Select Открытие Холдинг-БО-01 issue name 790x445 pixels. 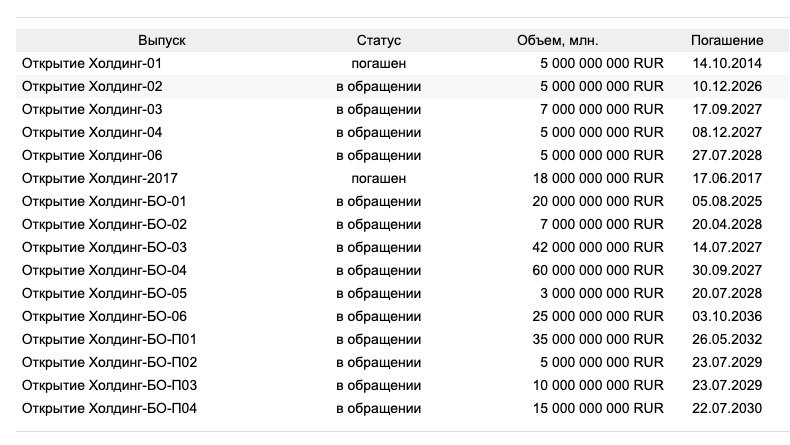pos(104,202)
